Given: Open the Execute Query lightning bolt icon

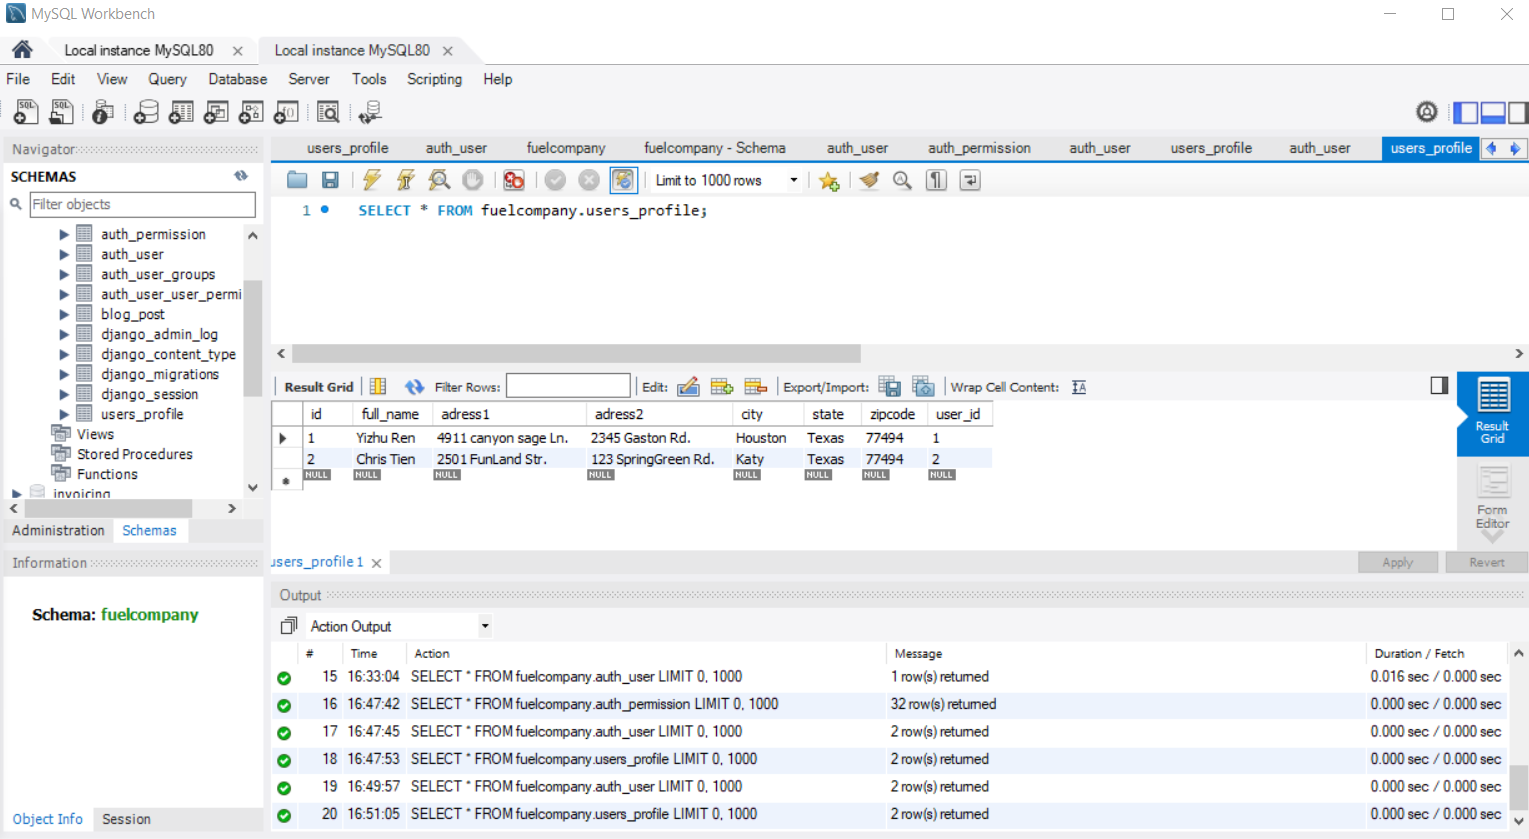Looking at the screenshot, I should point(369,180).
